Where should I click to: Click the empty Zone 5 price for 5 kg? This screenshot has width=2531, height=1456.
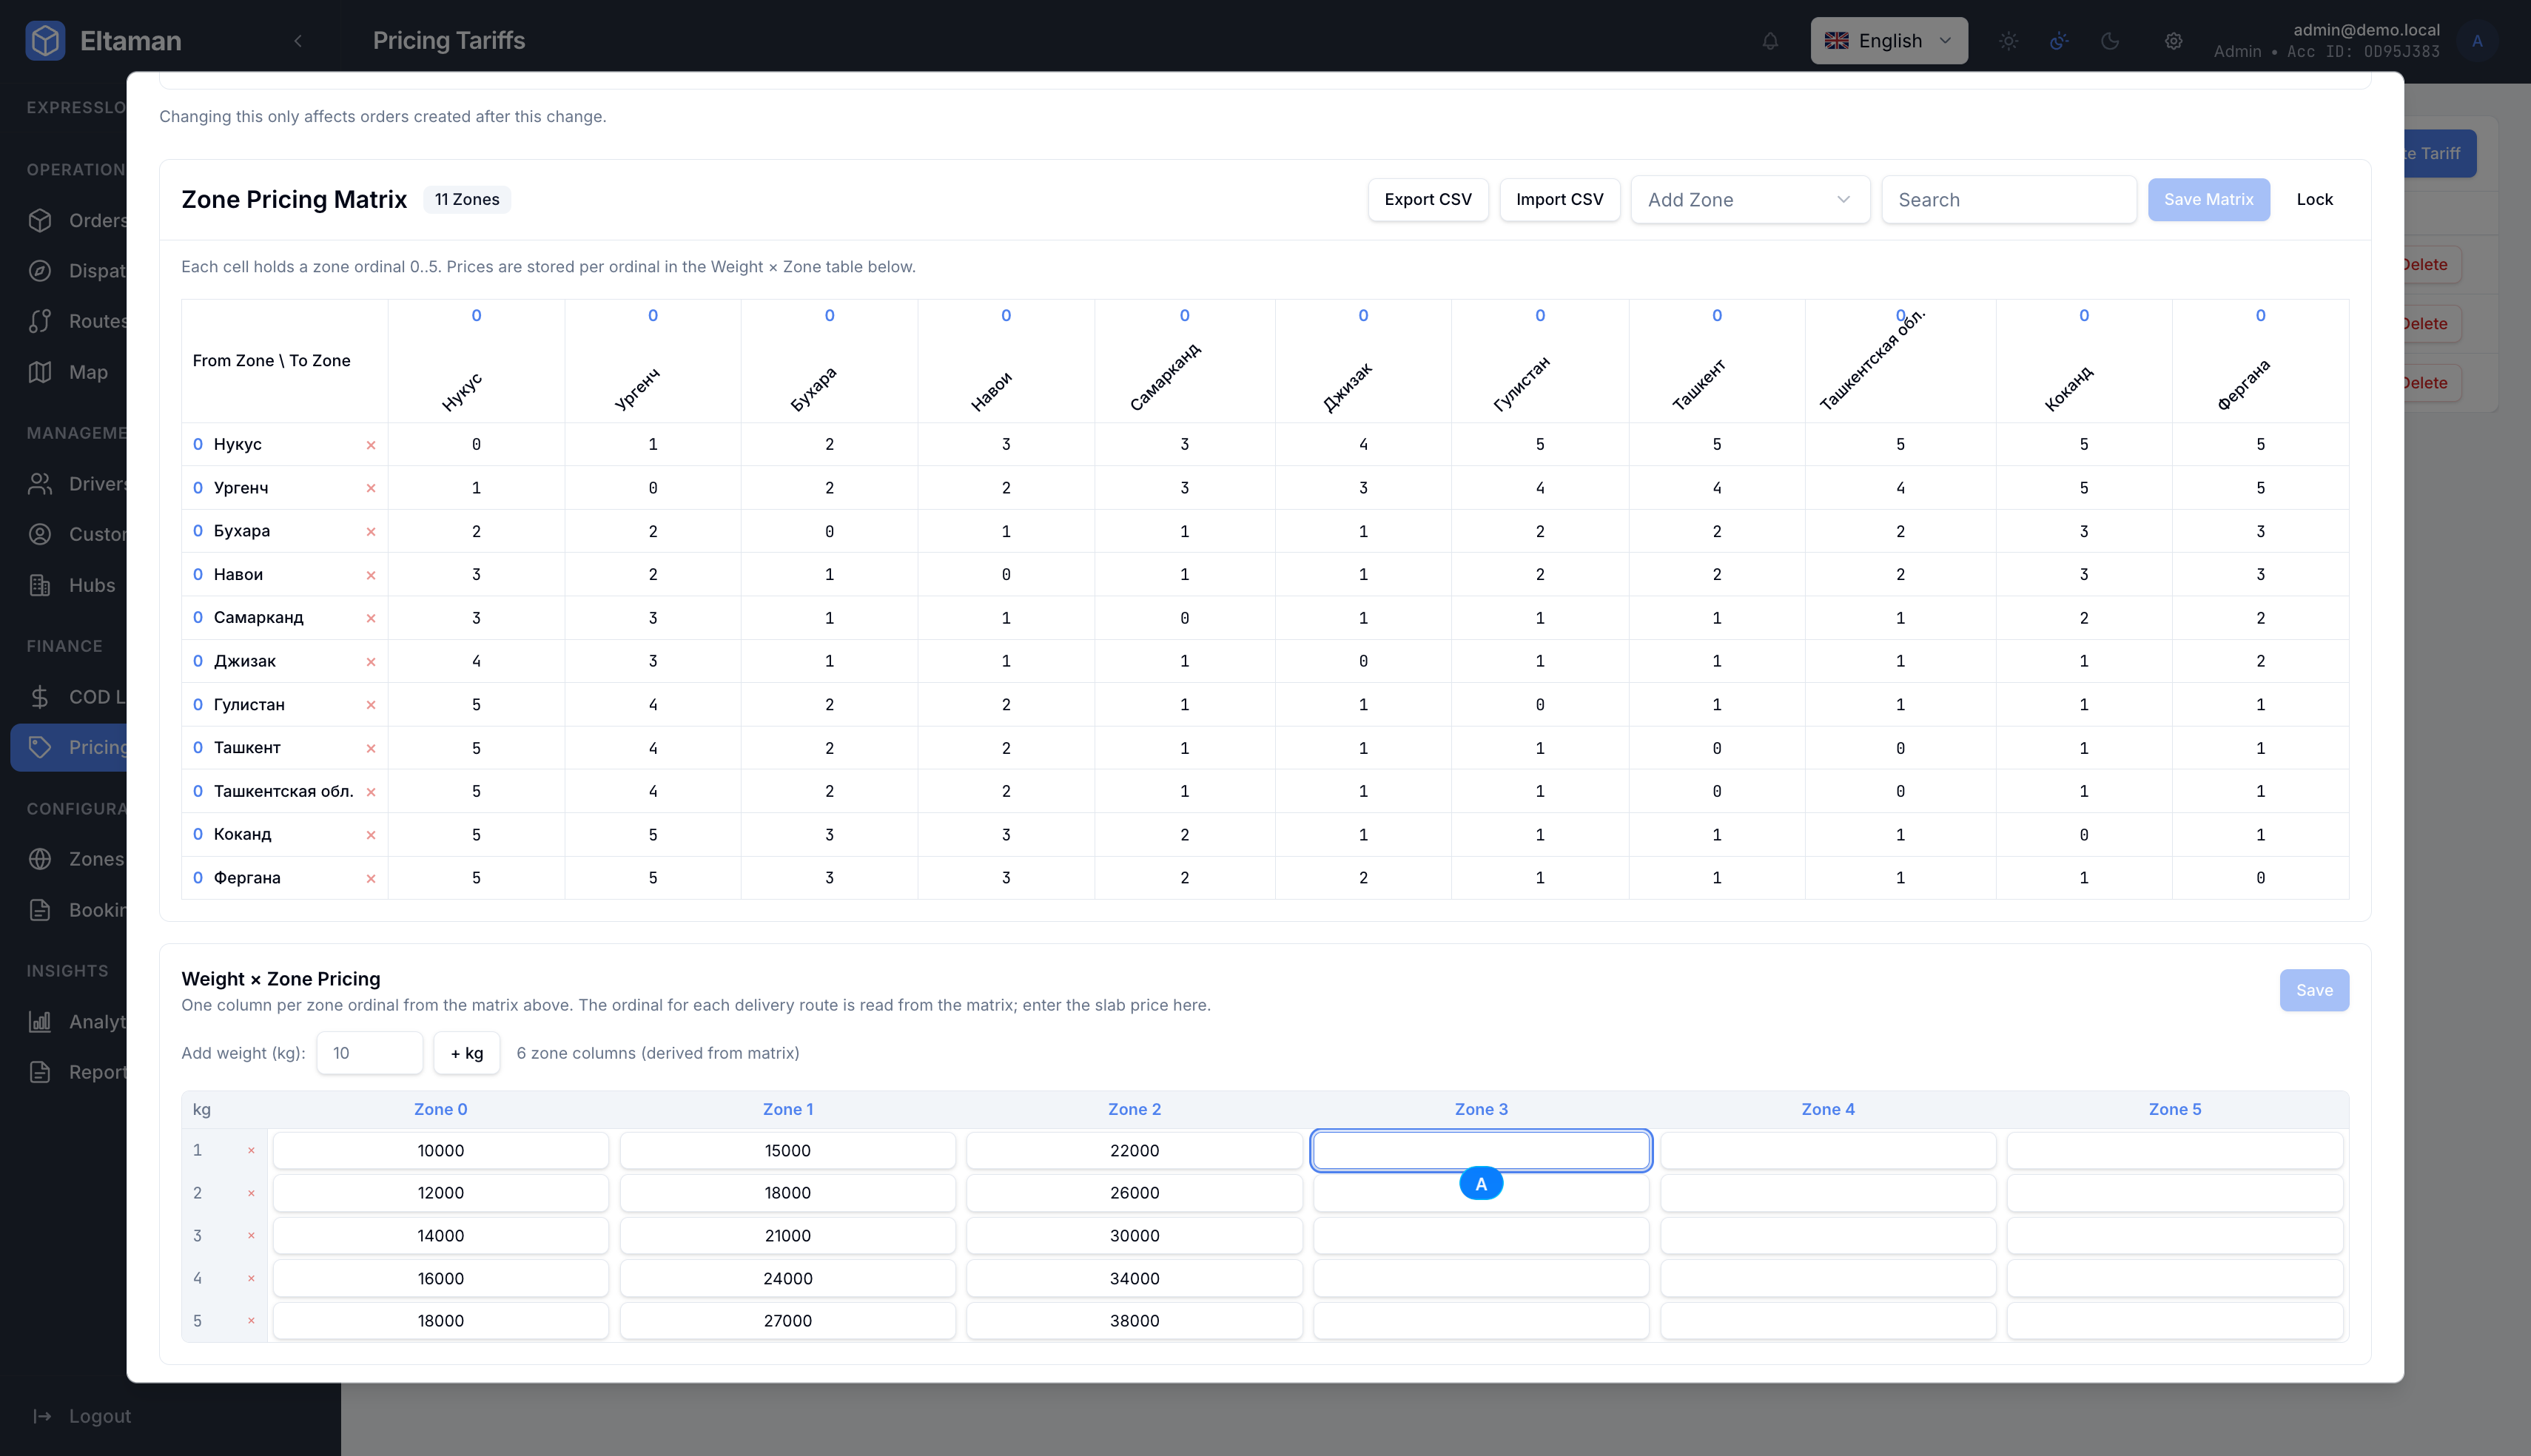click(2175, 1321)
